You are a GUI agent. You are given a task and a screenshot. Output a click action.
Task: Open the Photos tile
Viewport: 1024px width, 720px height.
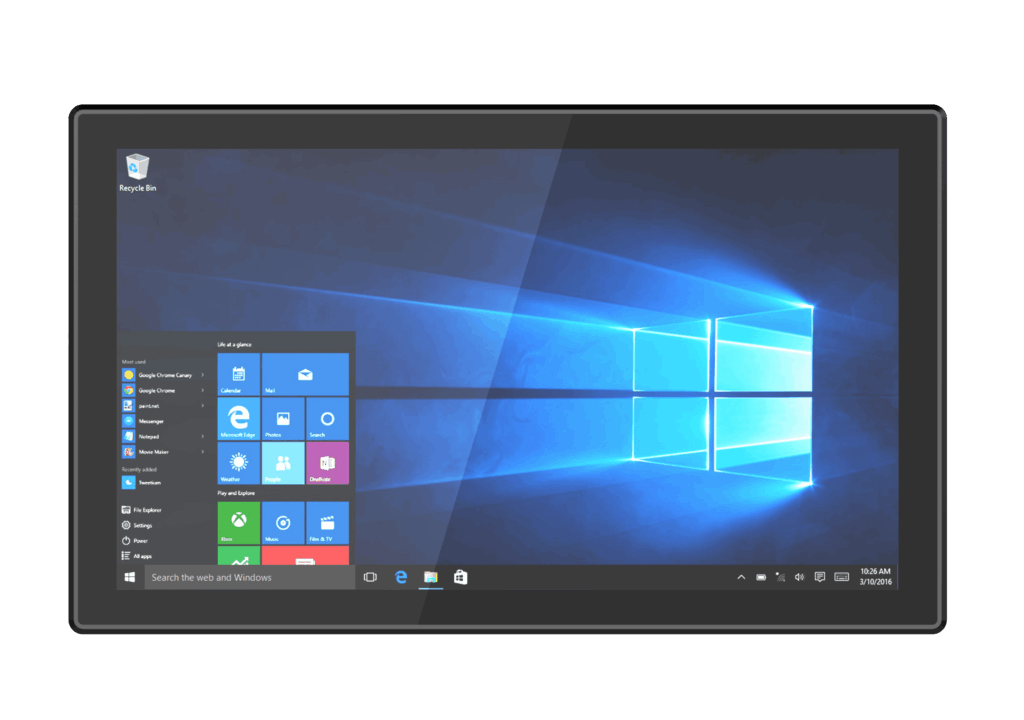[x=283, y=418]
